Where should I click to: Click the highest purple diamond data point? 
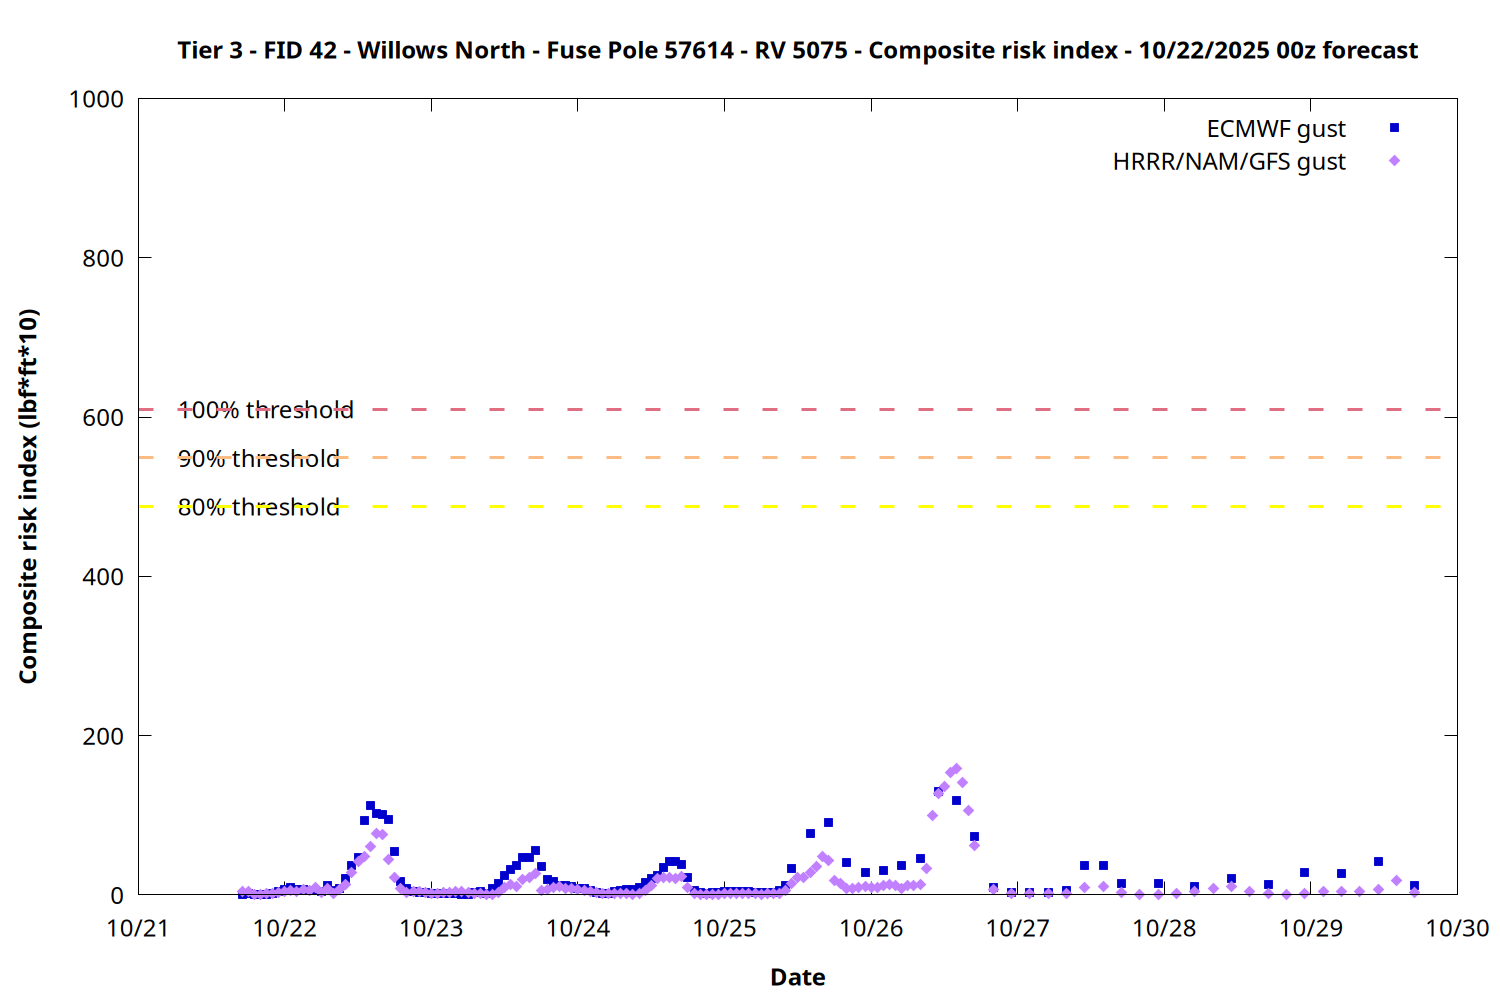pos(956,769)
